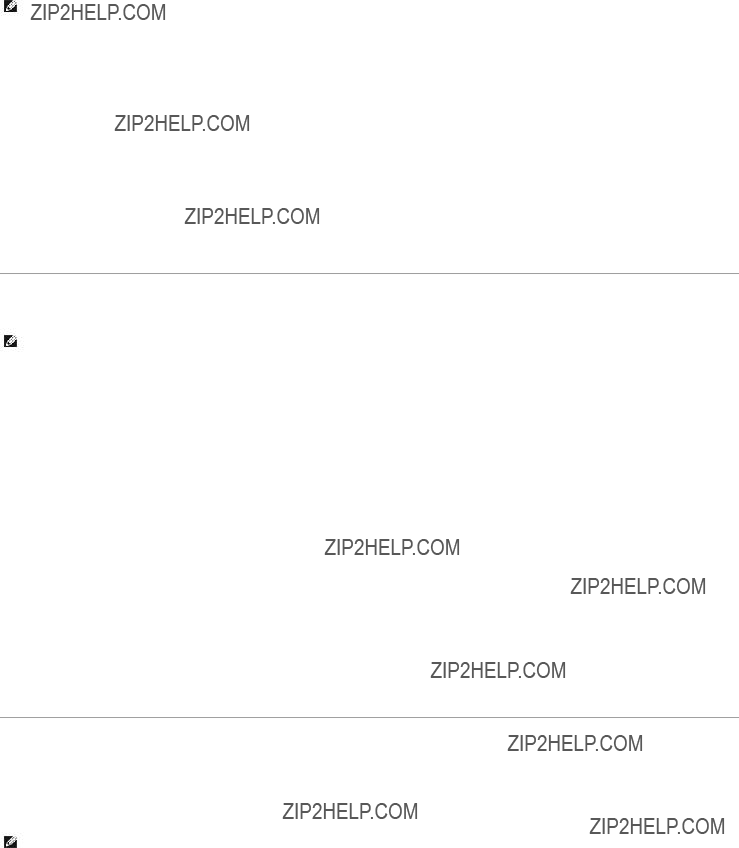
Task: Click ZIP2HELP.COM watermark just above first divider
Action: pyautogui.click(x=252, y=217)
